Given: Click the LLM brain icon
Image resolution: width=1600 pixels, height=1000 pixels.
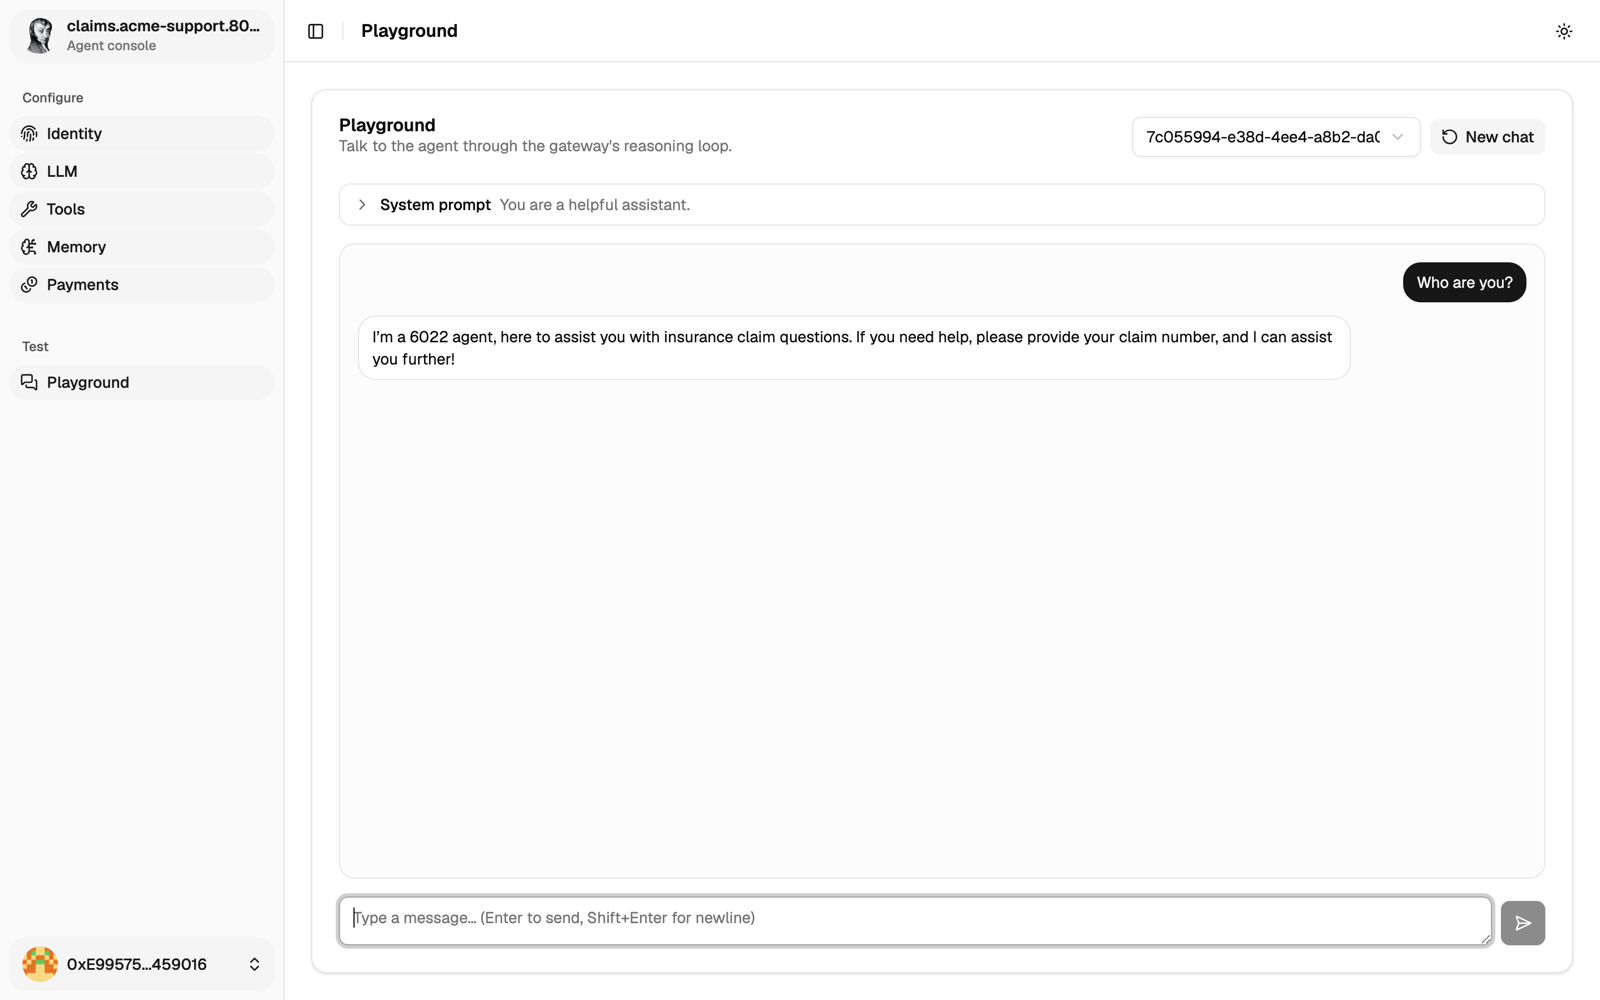Looking at the screenshot, I should point(29,172).
